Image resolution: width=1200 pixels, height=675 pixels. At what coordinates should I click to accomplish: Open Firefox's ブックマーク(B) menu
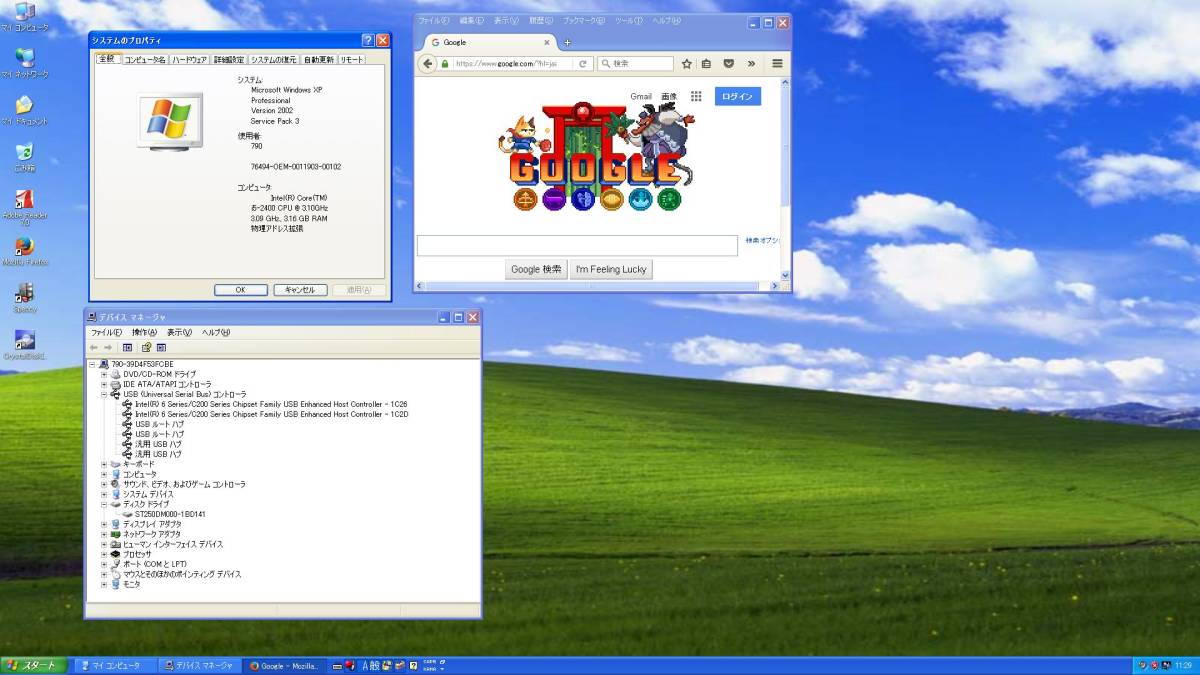point(583,20)
